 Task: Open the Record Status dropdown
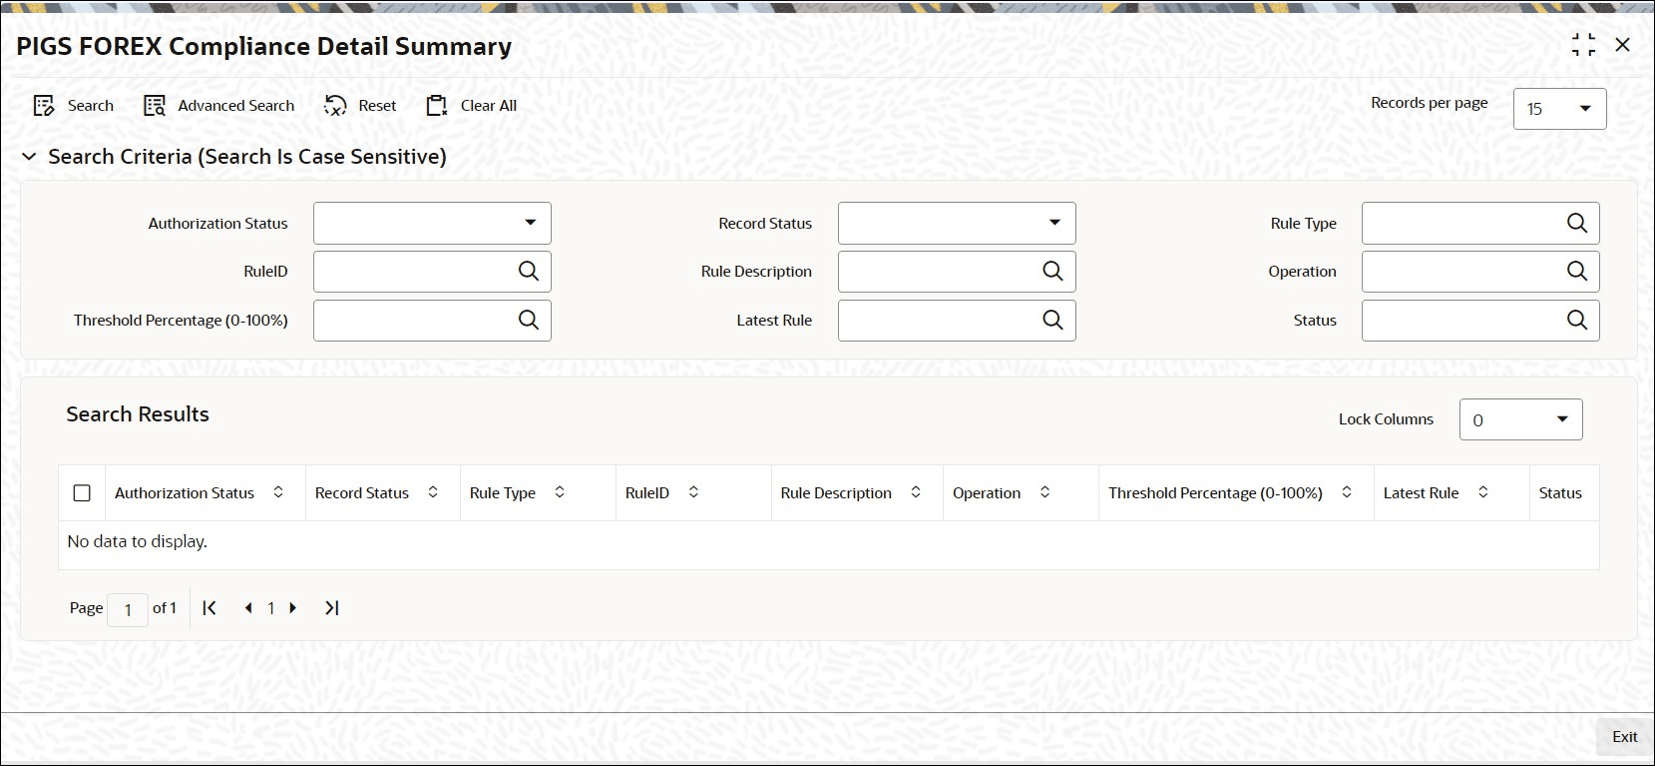point(956,224)
